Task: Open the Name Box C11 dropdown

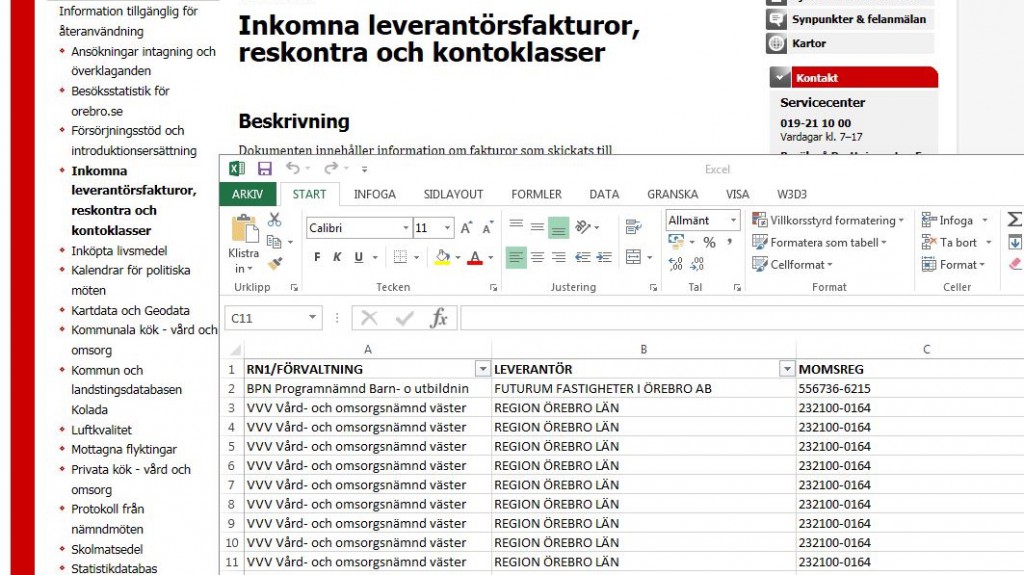Action: click(x=312, y=318)
